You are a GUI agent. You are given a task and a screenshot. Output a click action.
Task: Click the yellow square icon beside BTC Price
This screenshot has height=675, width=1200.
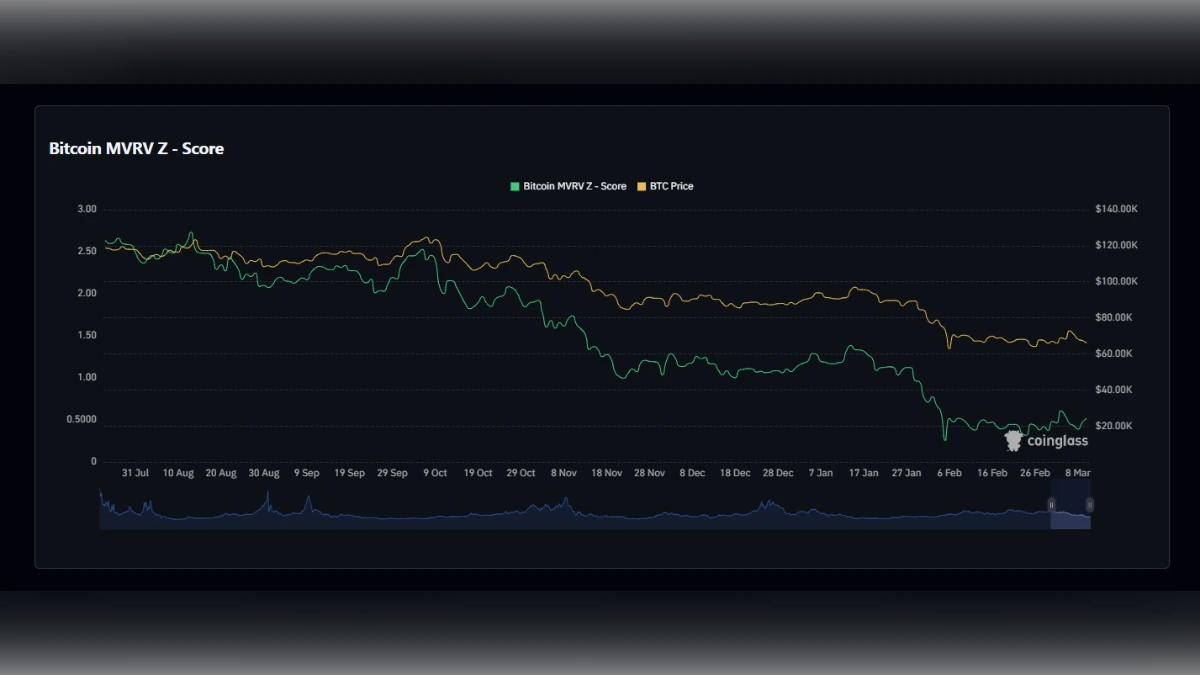(x=640, y=186)
